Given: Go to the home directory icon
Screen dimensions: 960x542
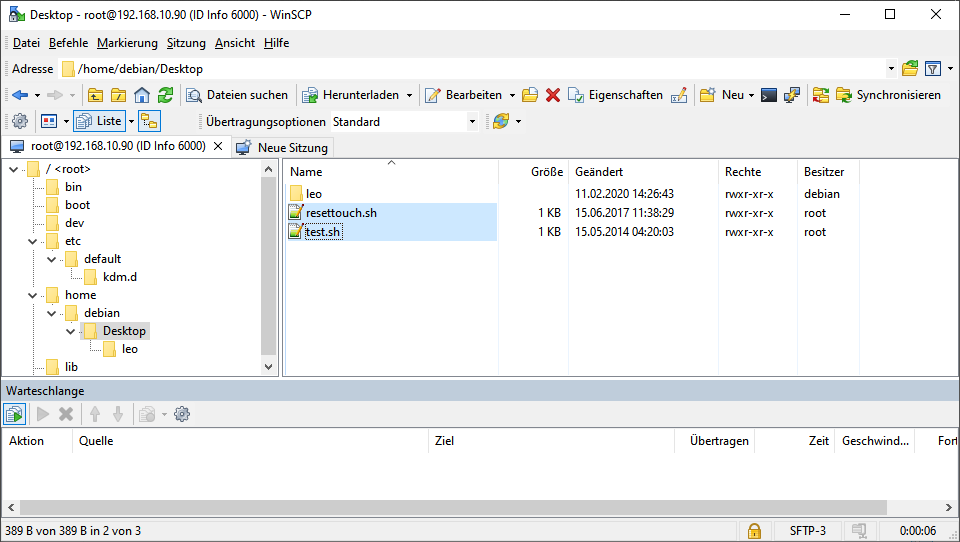Looking at the screenshot, I should click(x=142, y=95).
